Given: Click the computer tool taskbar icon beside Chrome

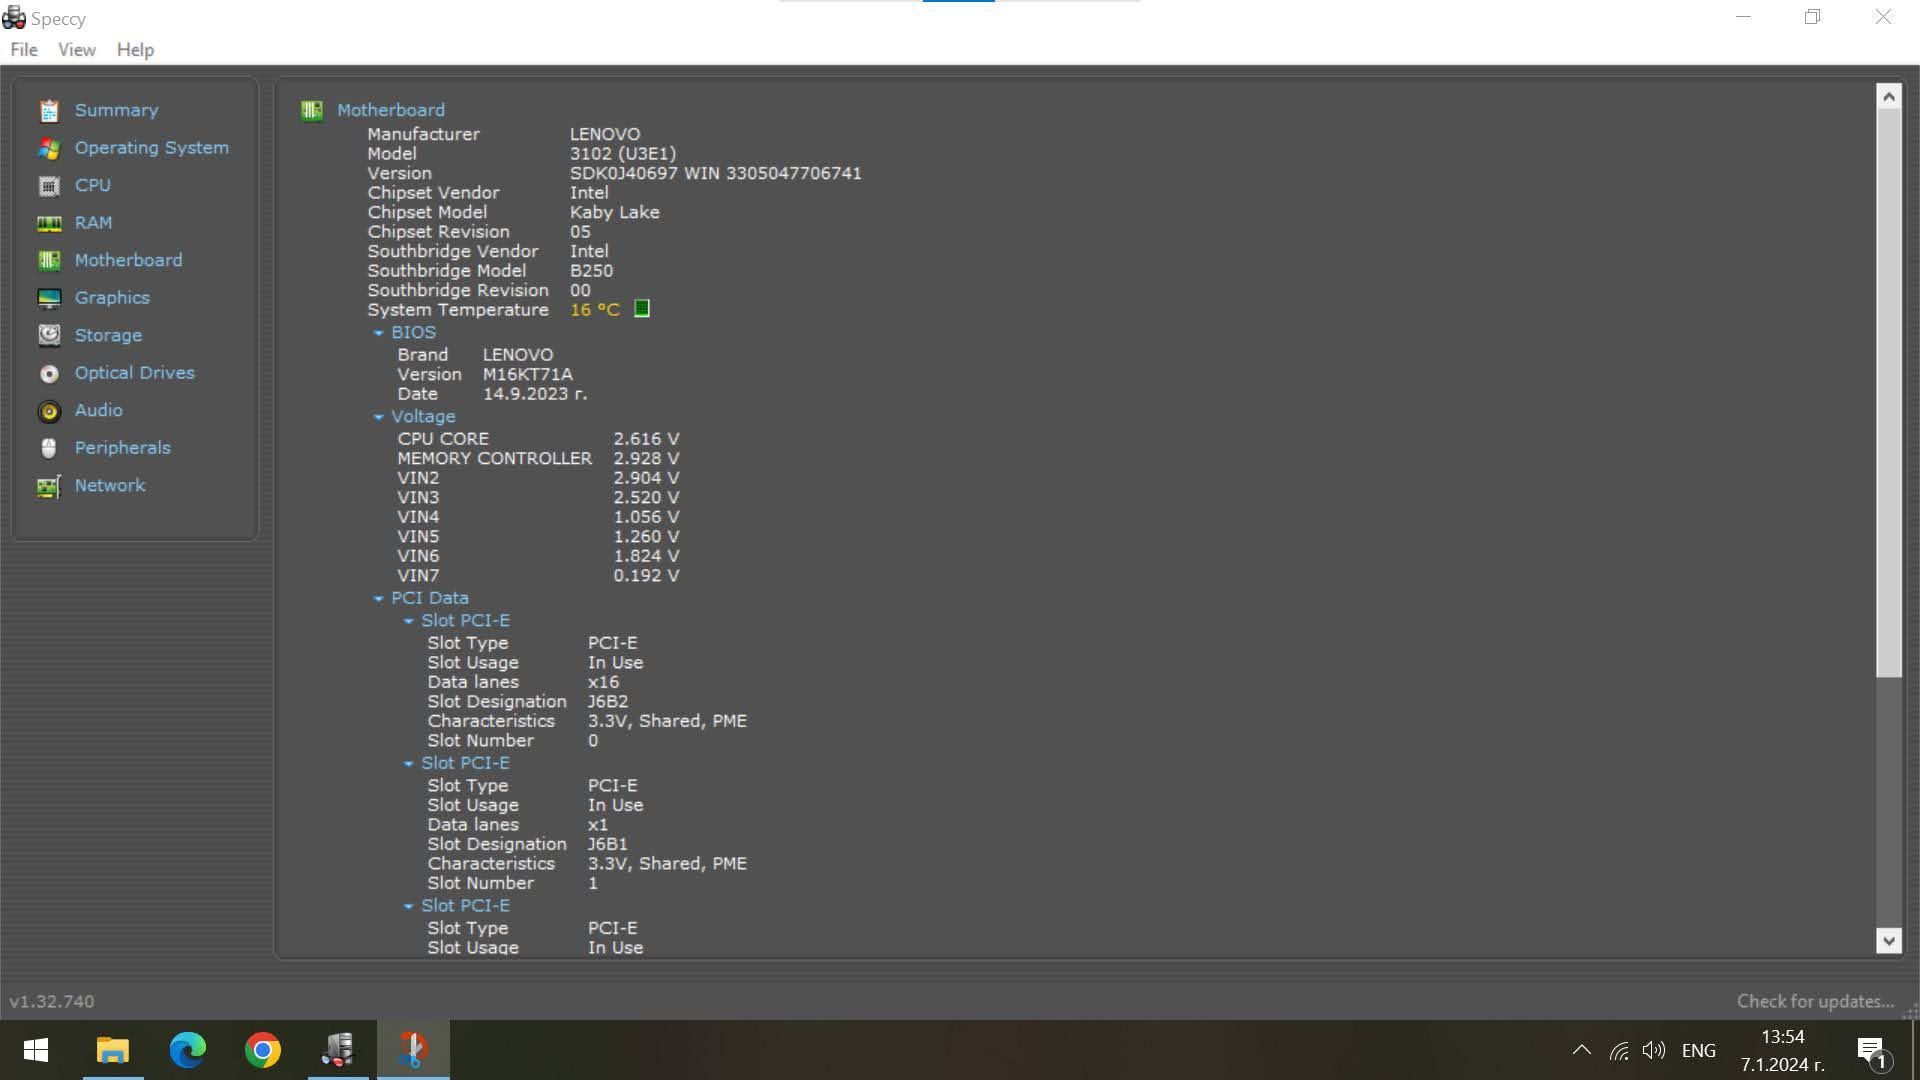Looking at the screenshot, I should pos(338,1050).
